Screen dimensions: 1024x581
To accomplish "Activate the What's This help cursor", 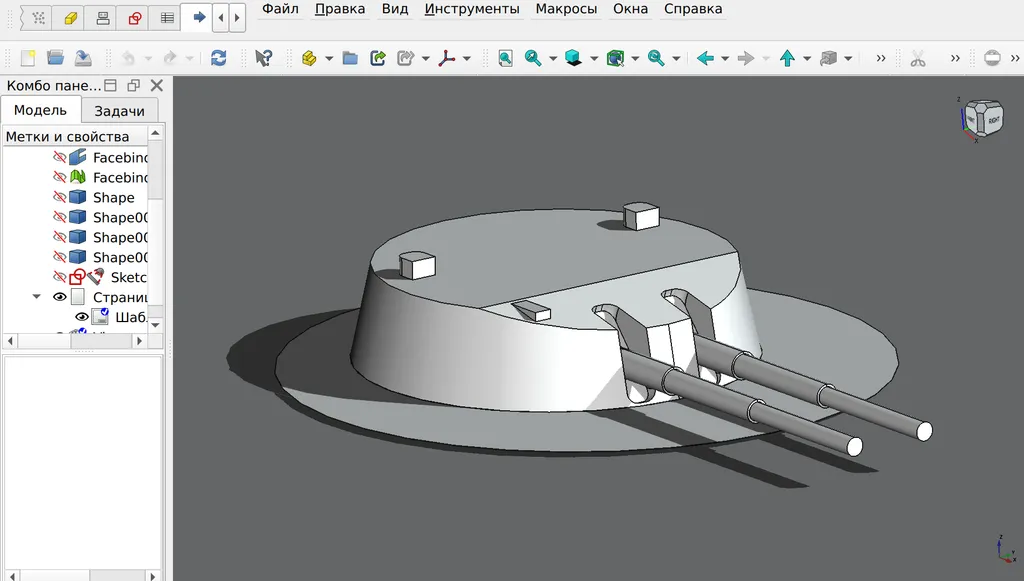I will (x=264, y=58).
